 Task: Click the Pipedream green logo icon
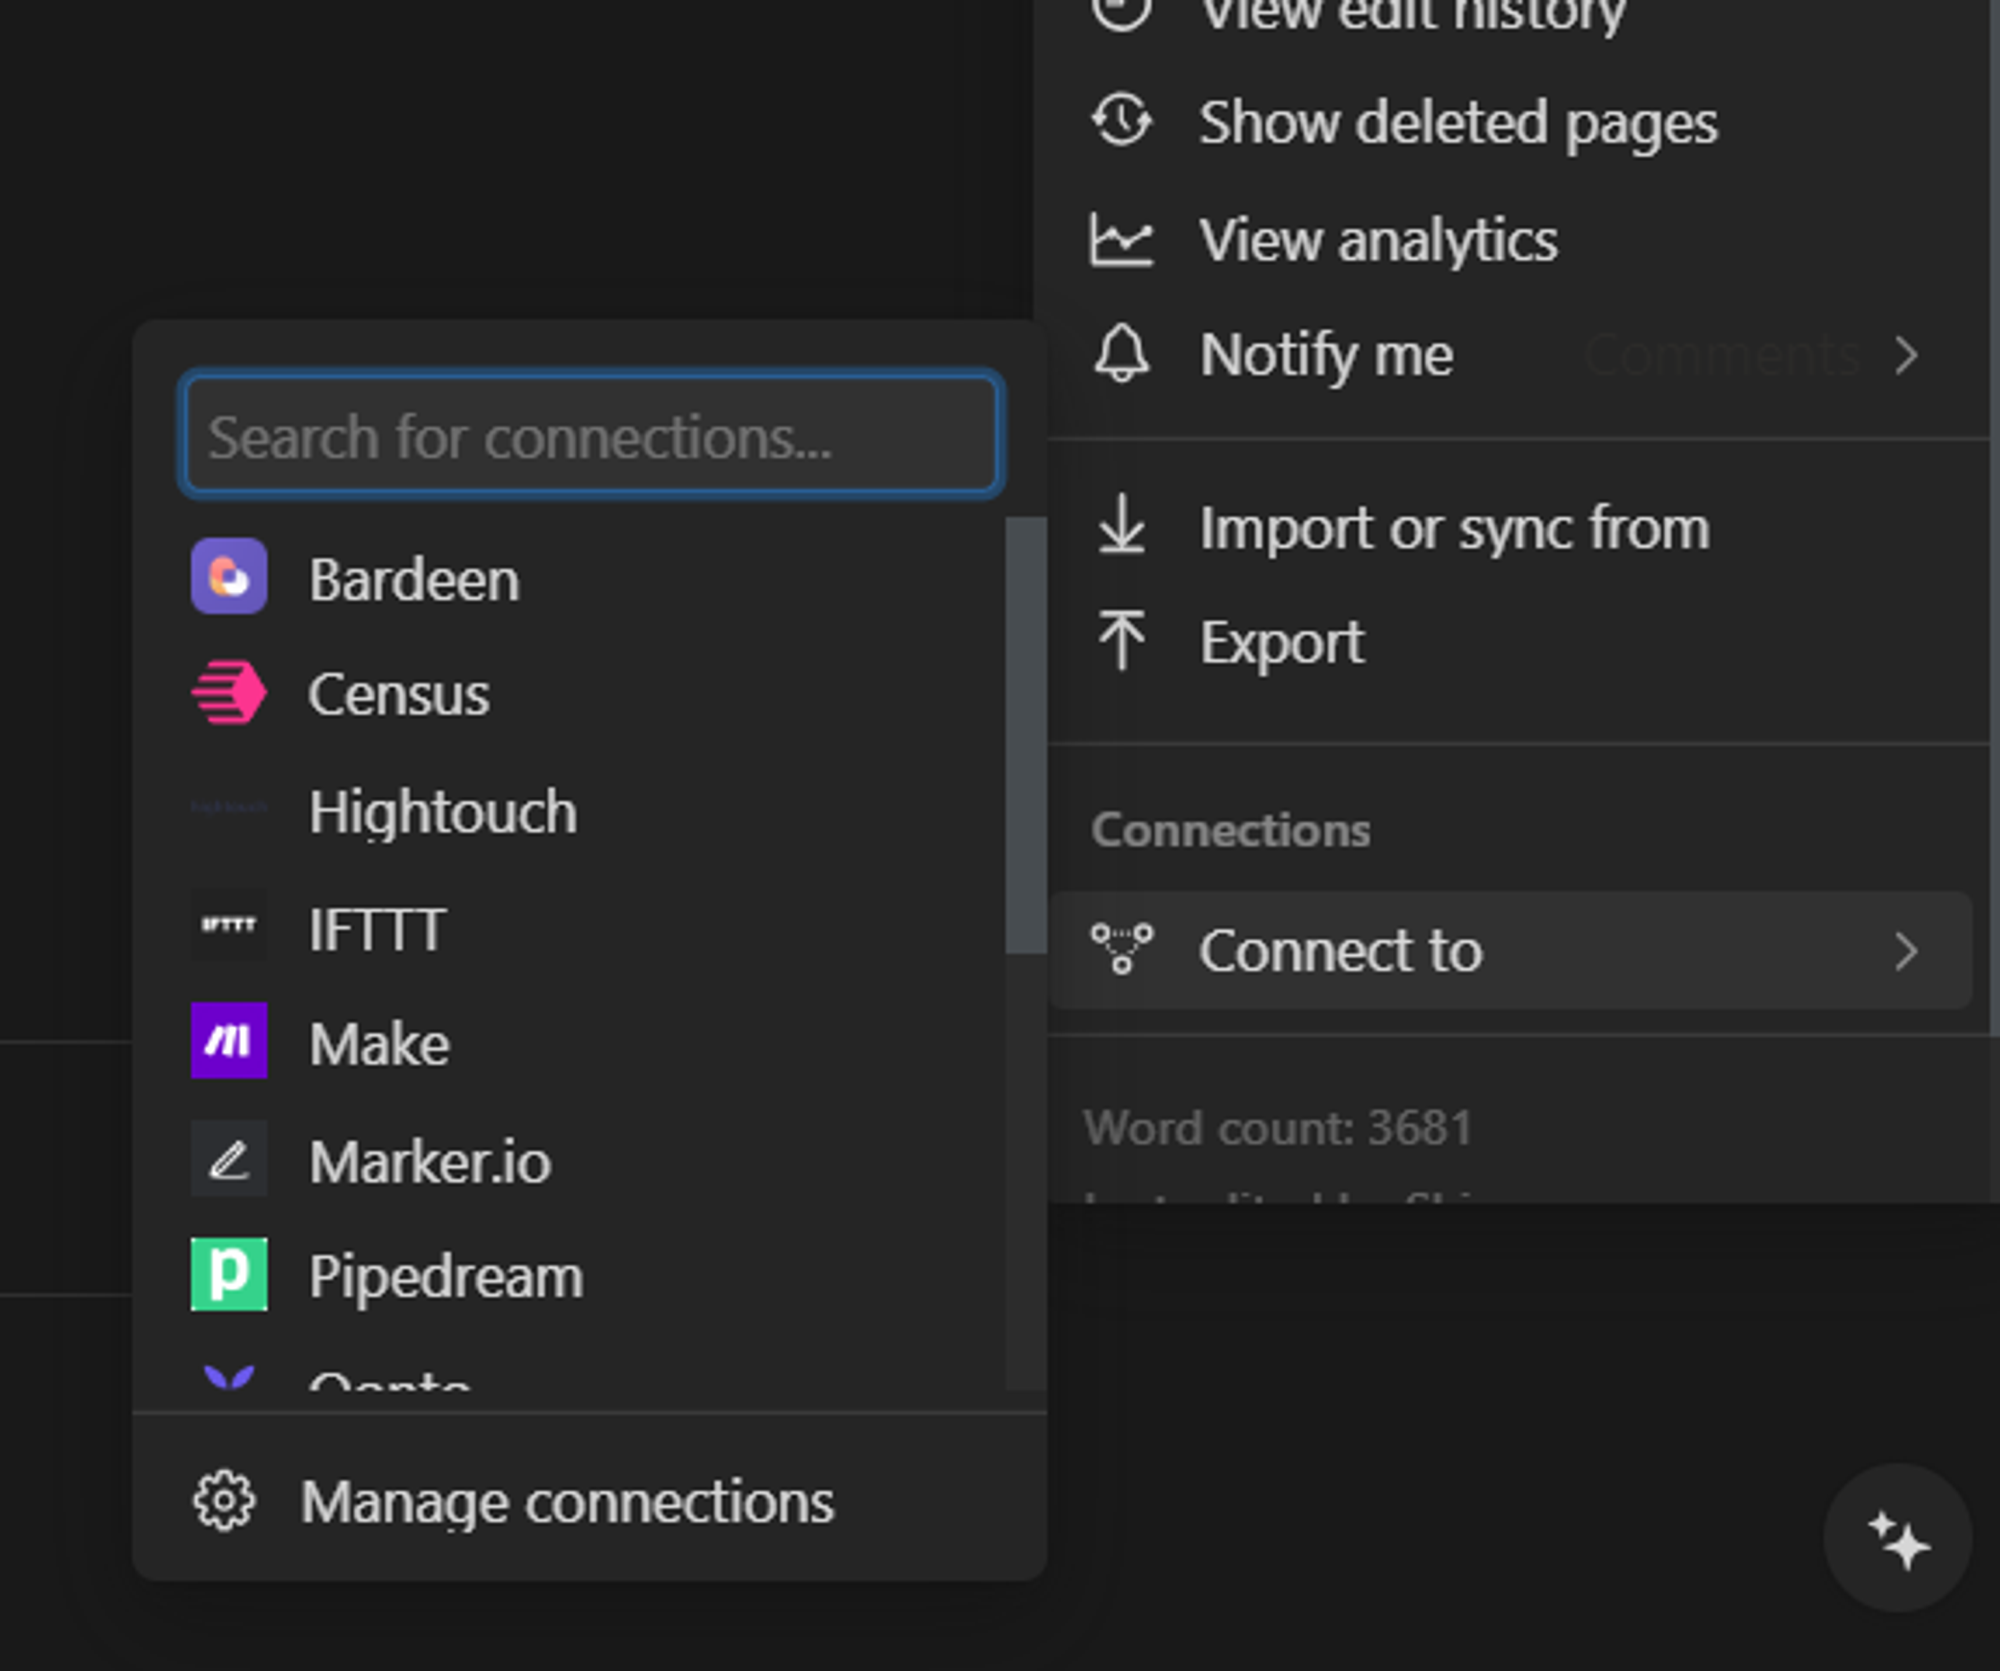[x=229, y=1274]
